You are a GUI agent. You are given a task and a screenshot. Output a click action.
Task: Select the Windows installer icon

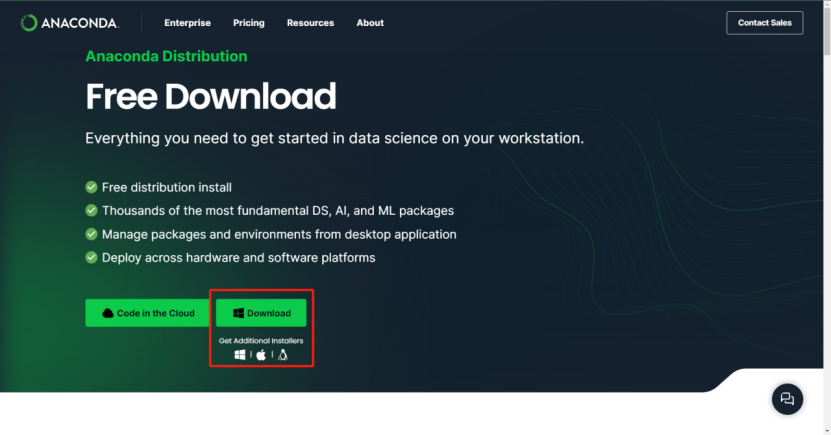point(240,354)
